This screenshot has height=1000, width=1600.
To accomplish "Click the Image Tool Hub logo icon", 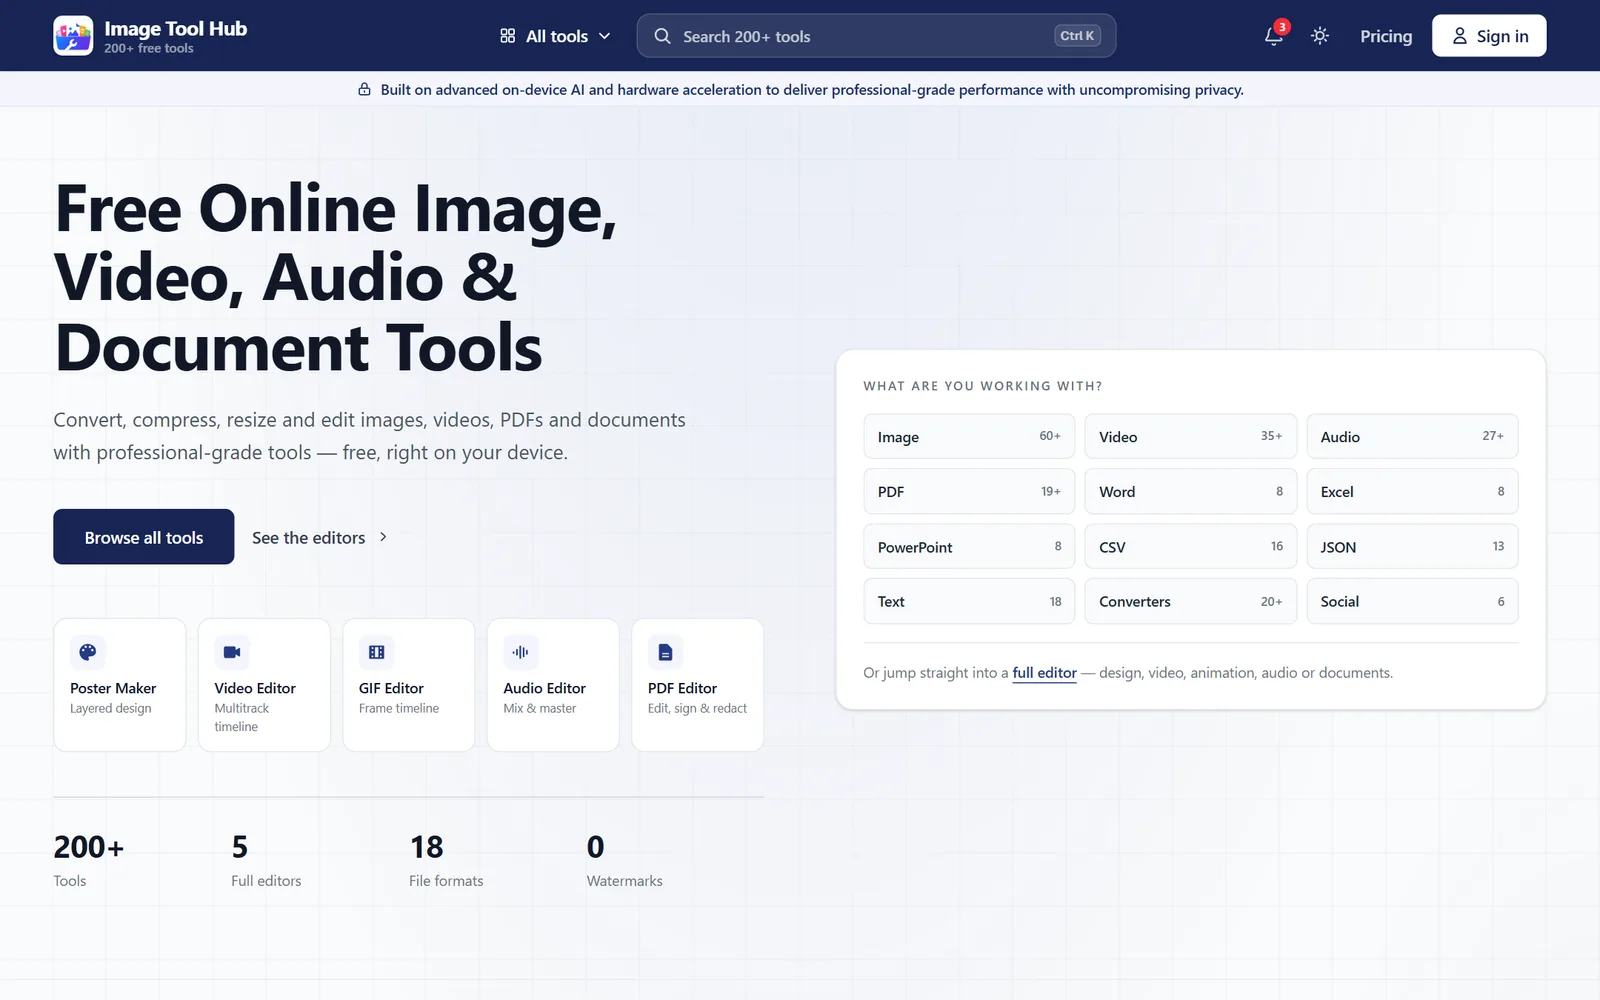I will tap(73, 35).
